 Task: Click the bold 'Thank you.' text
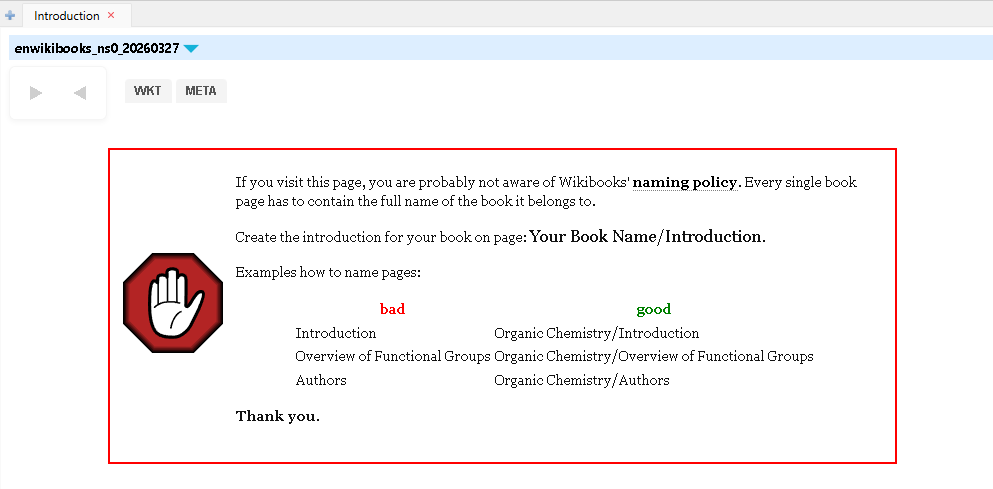277,416
